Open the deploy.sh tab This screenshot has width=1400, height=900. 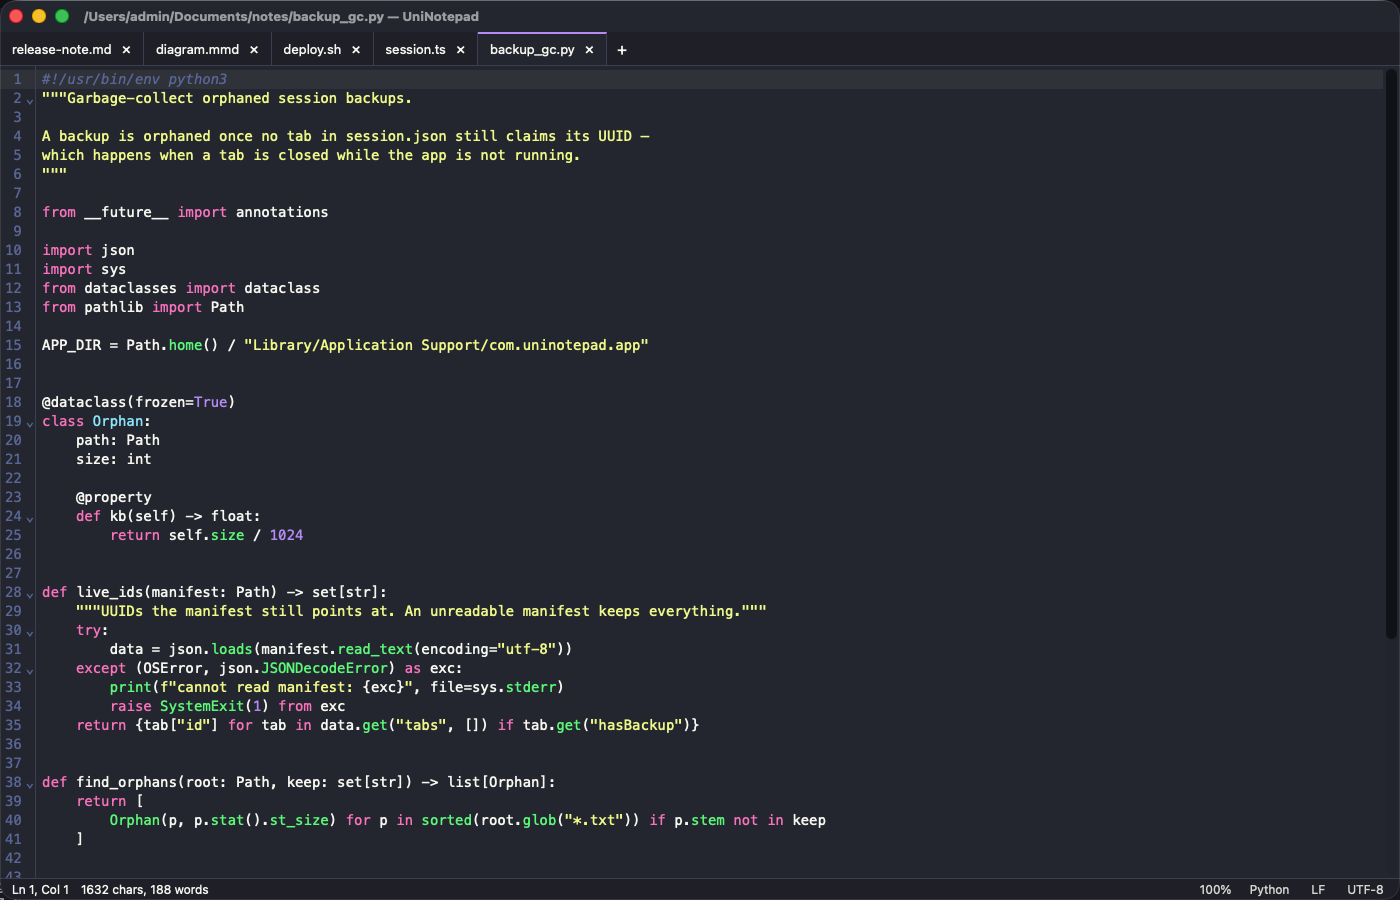312,50
